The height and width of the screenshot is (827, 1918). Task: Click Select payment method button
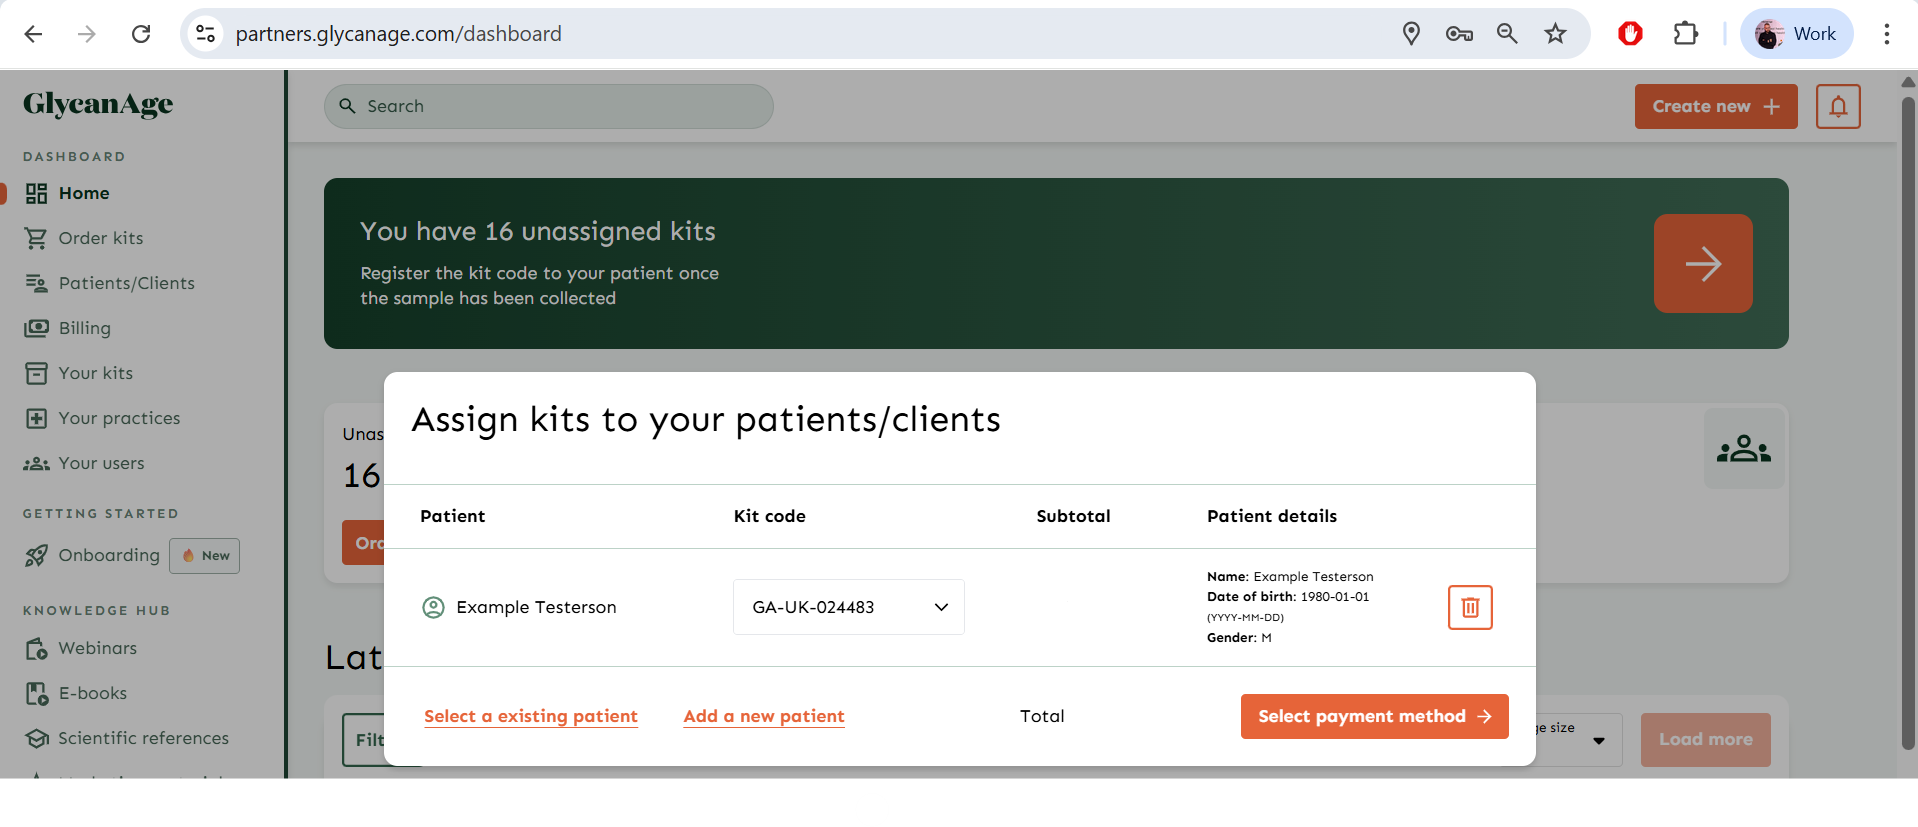1374,716
